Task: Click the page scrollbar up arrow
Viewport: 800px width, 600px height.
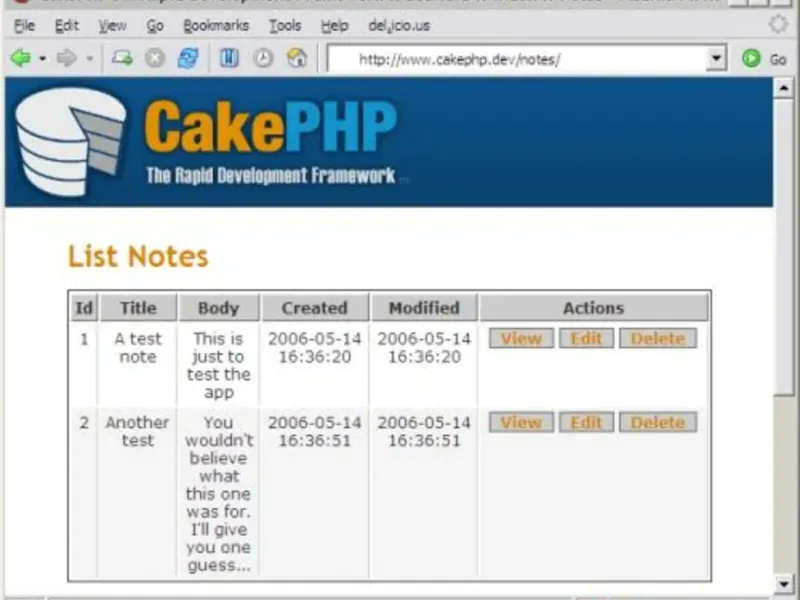Action: [x=784, y=88]
